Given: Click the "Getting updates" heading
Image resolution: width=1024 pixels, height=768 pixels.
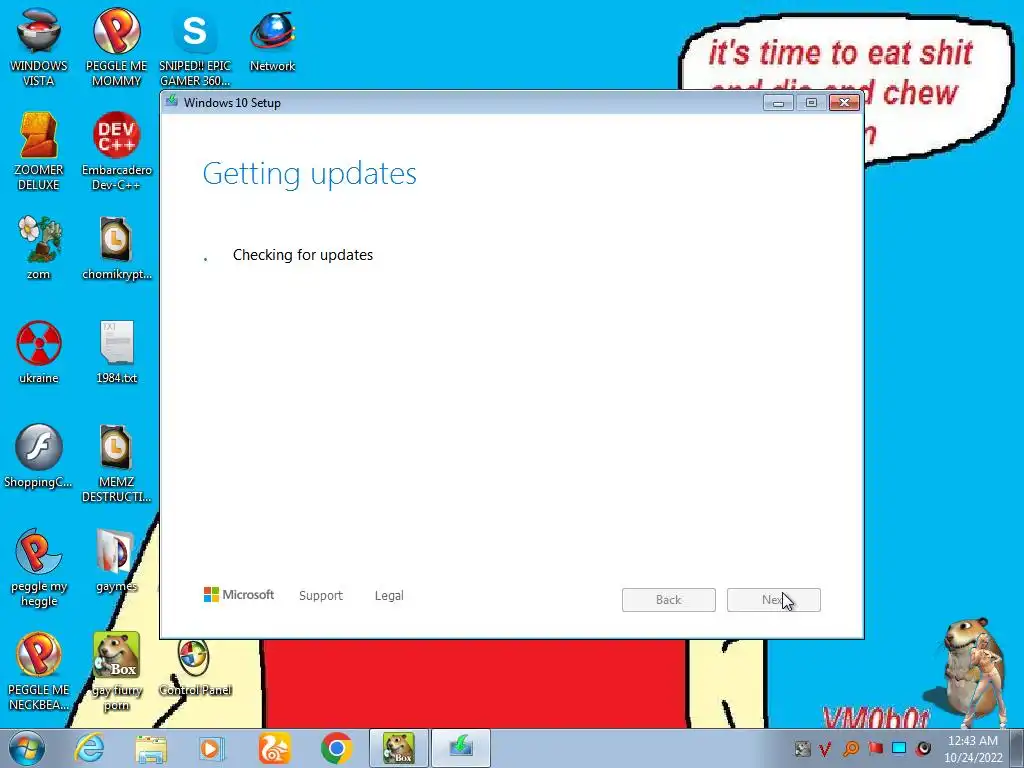Looking at the screenshot, I should [x=310, y=174].
